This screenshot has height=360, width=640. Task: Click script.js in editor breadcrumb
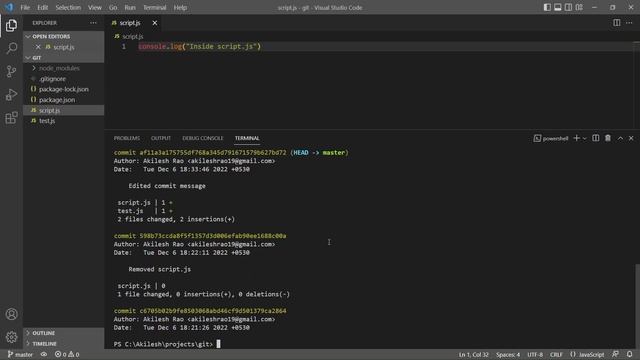132,36
